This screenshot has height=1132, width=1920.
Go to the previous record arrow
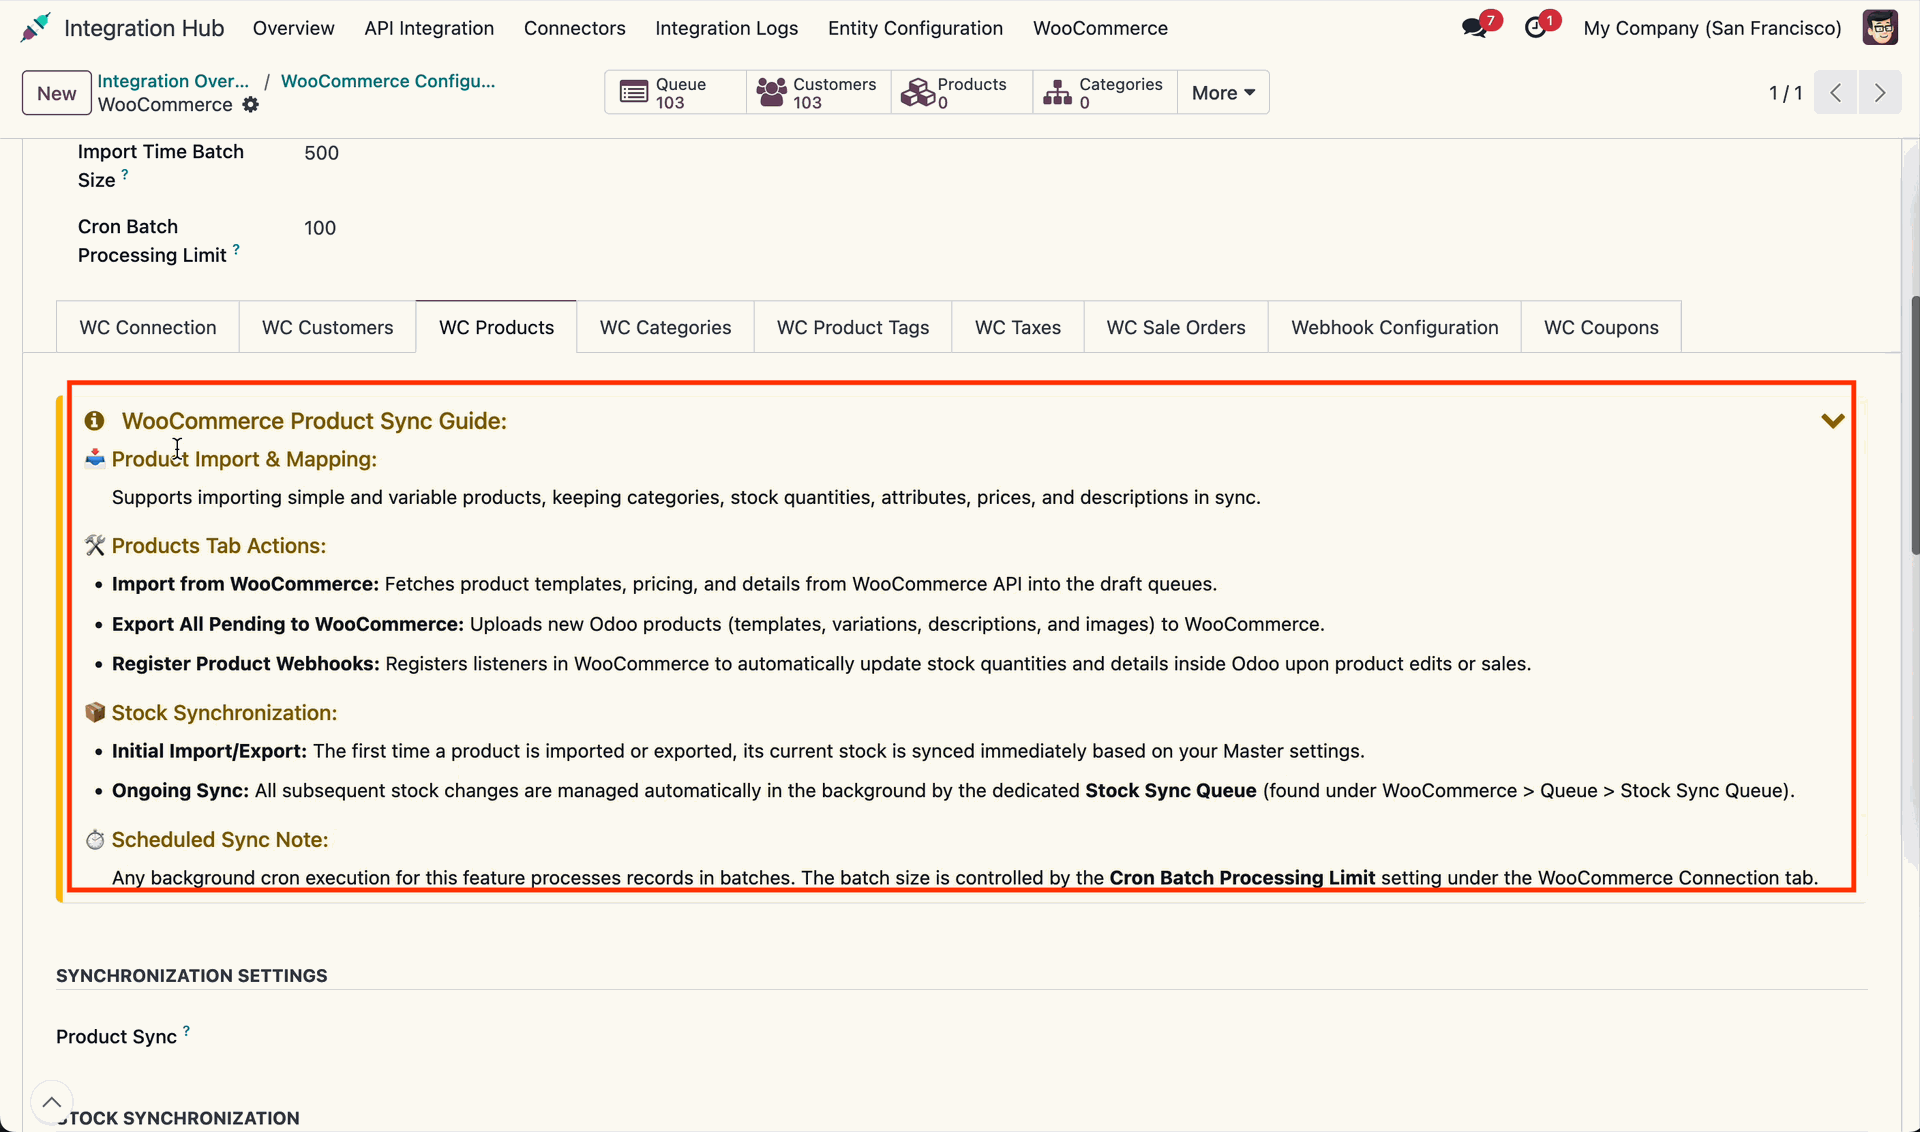pyautogui.click(x=1836, y=93)
